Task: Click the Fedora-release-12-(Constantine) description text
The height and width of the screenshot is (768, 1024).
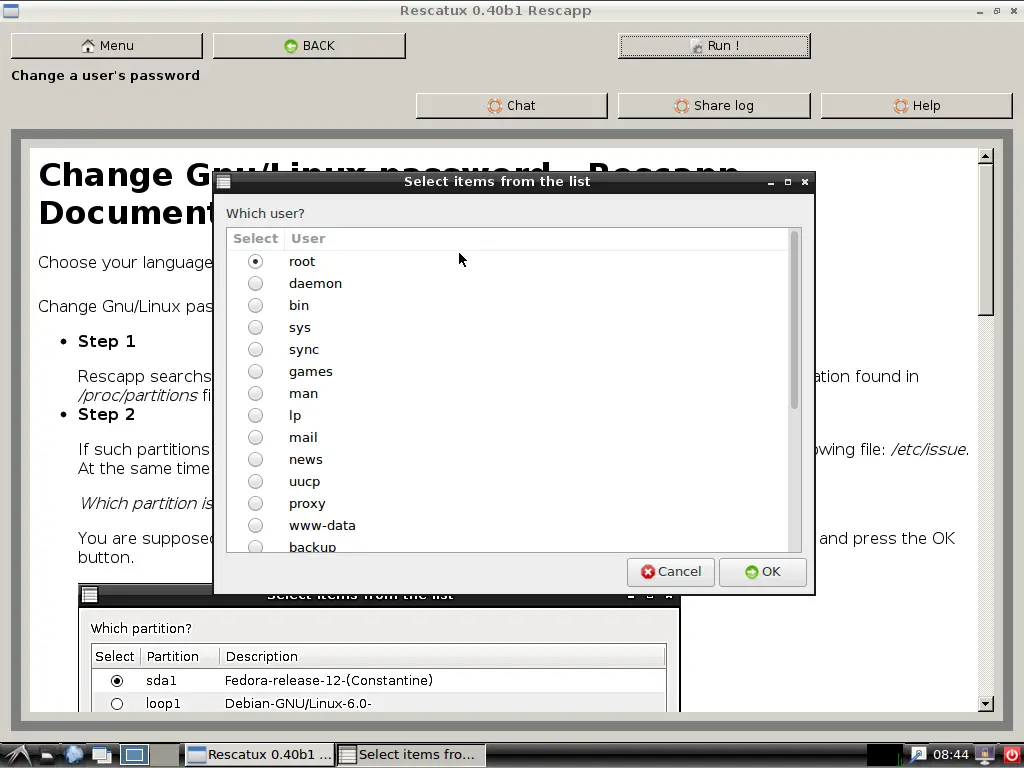Action: [x=328, y=680]
